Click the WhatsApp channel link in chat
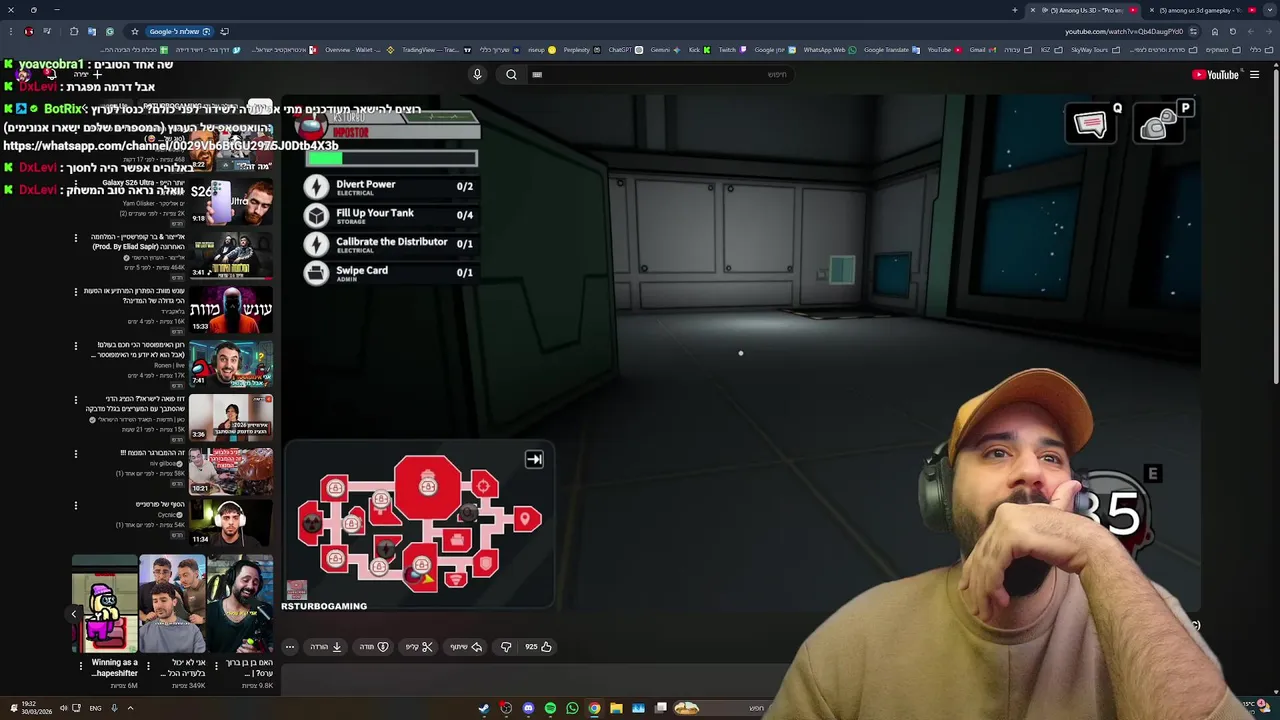 [171, 146]
